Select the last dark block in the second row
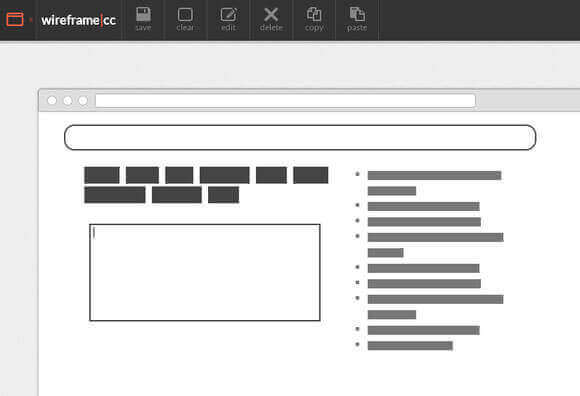This screenshot has height=396, width=580. coord(223,195)
